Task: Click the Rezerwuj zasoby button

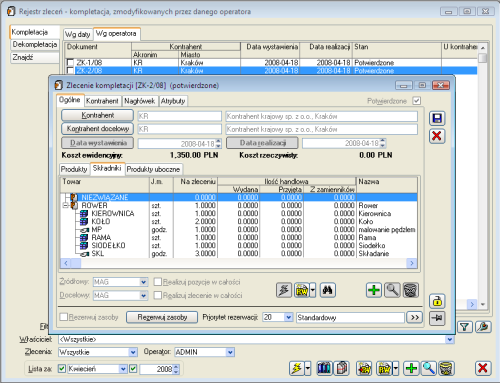Action: pos(162,317)
